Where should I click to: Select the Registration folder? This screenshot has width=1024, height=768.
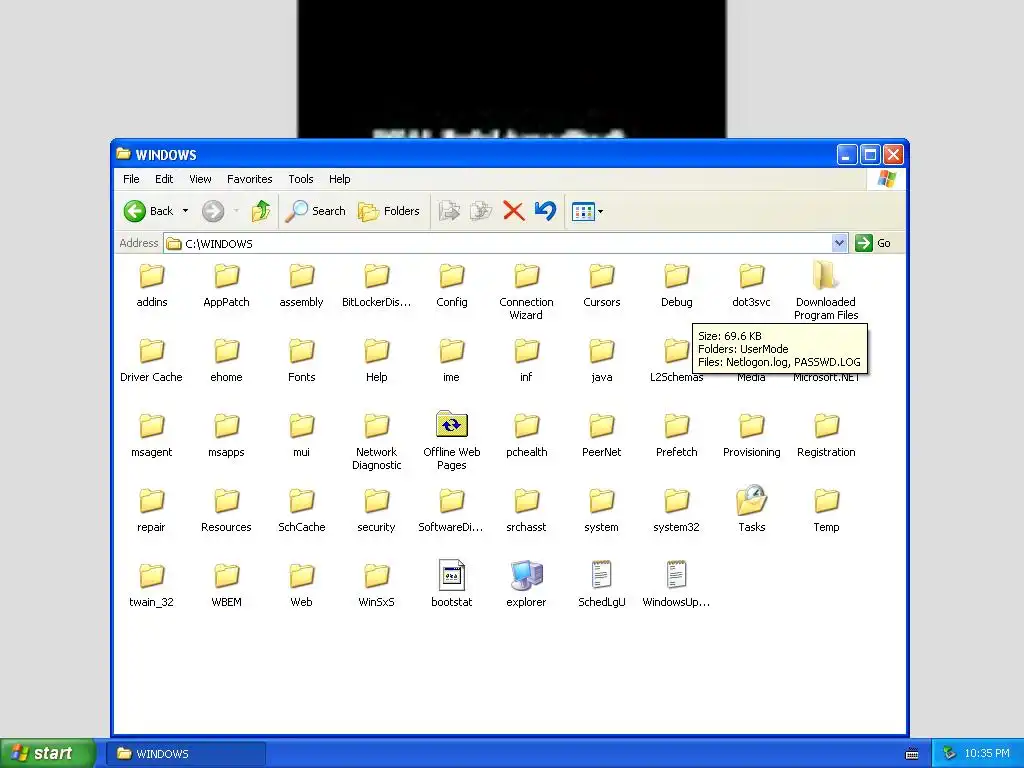pos(826,436)
